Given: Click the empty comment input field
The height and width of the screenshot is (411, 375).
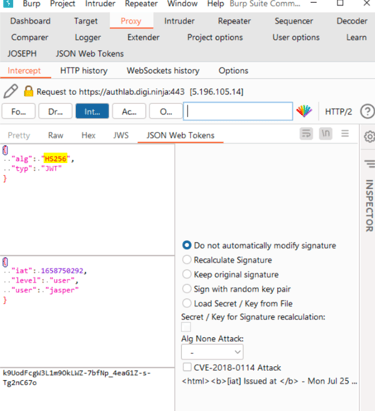Looking at the screenshot, I should pyautogui.click(x=238, y=111).
